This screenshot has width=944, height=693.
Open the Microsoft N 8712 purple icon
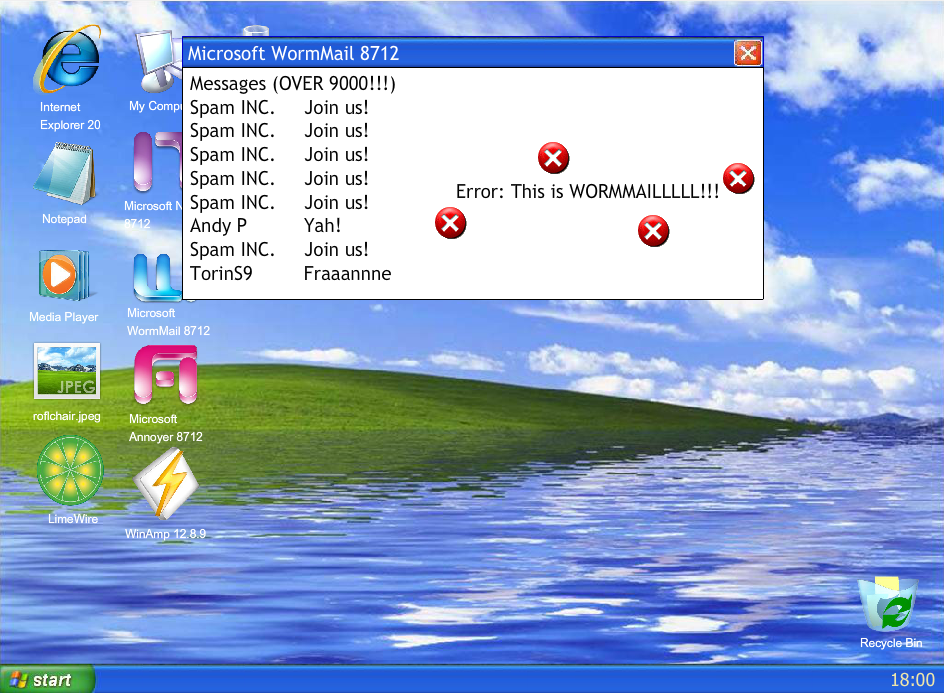[157, 163]
